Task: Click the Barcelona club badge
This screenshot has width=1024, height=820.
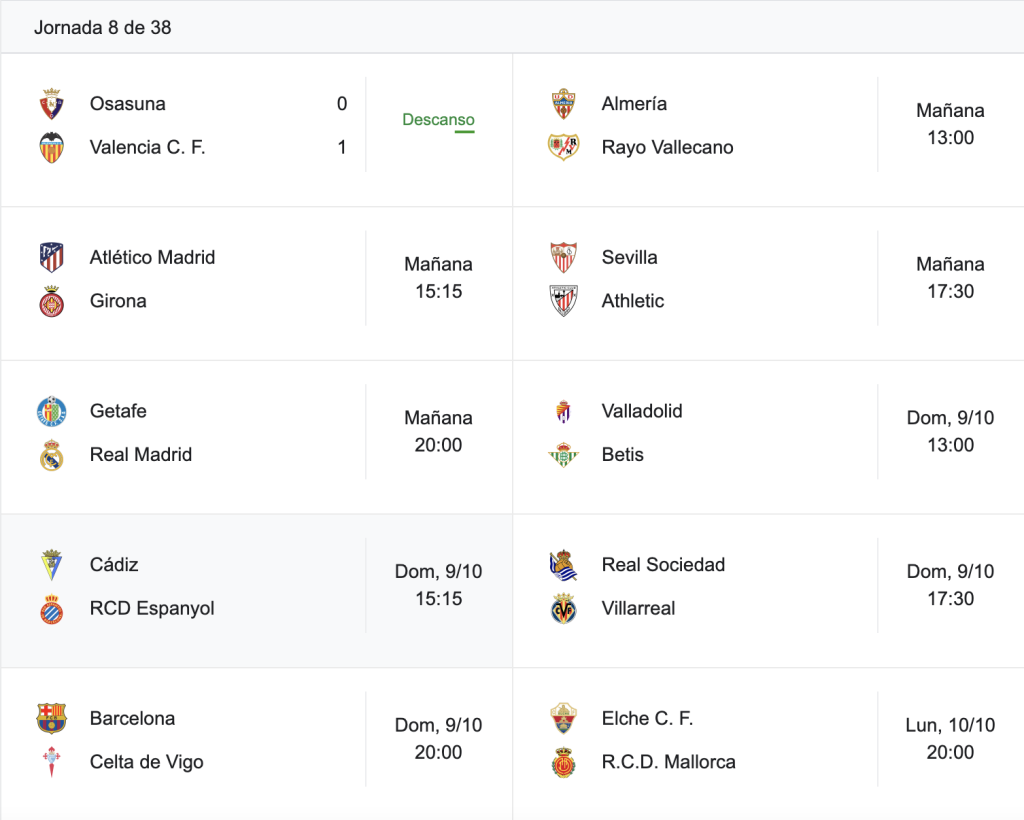Action: coord(52,718)
